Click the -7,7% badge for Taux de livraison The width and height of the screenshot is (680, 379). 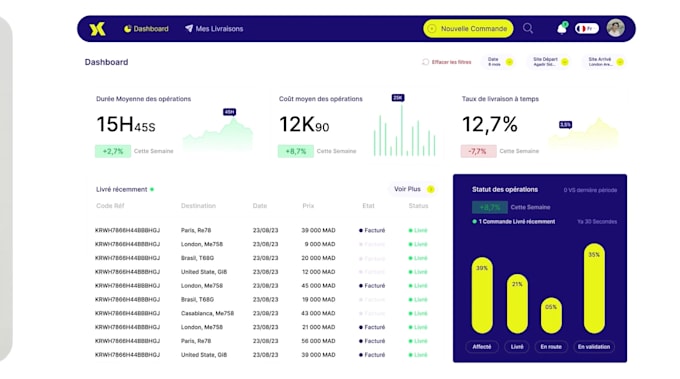coord(478,151)
